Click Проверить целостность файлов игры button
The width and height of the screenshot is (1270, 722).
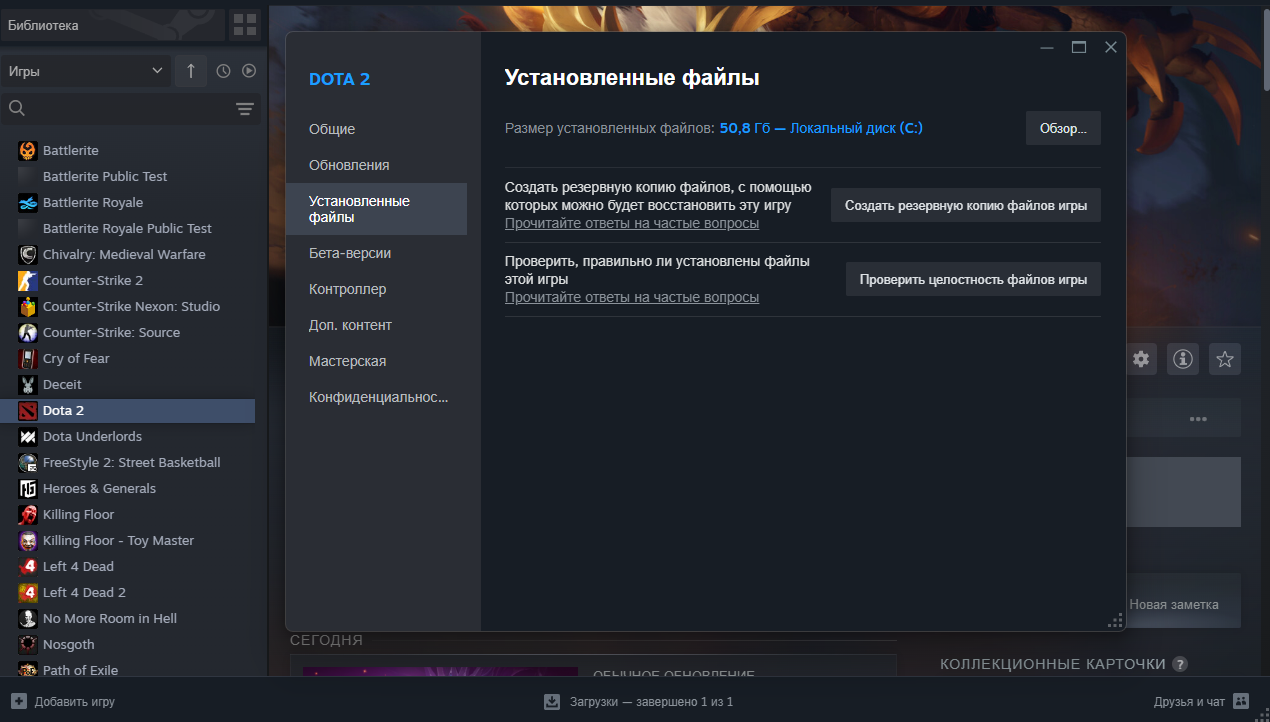[x=973, y=280]
